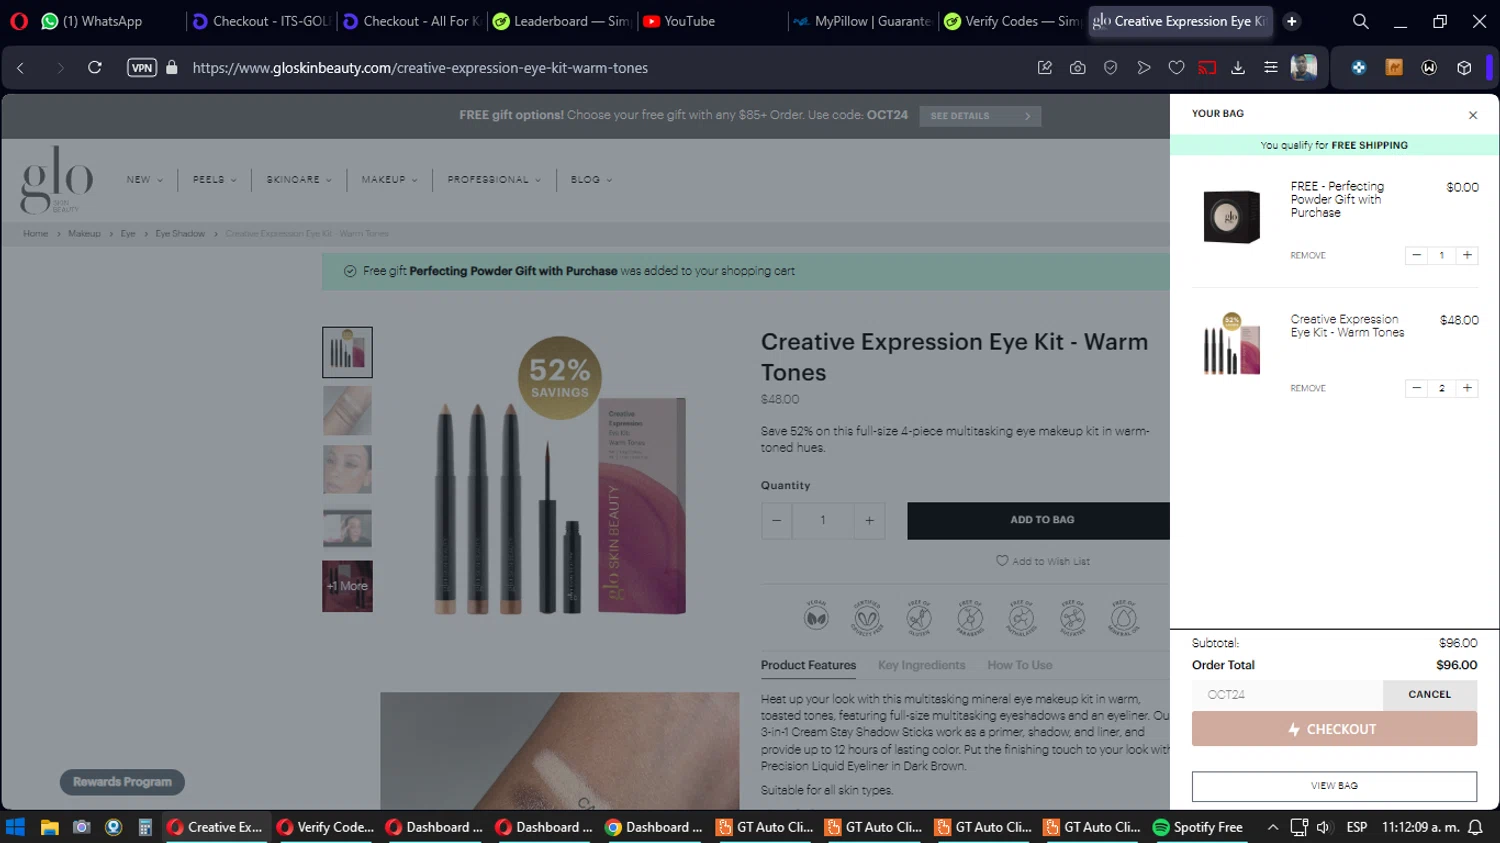Open the Eye Kit product thumbnail in bag
1500x843 pixels.
click(x=1232, y=344)
